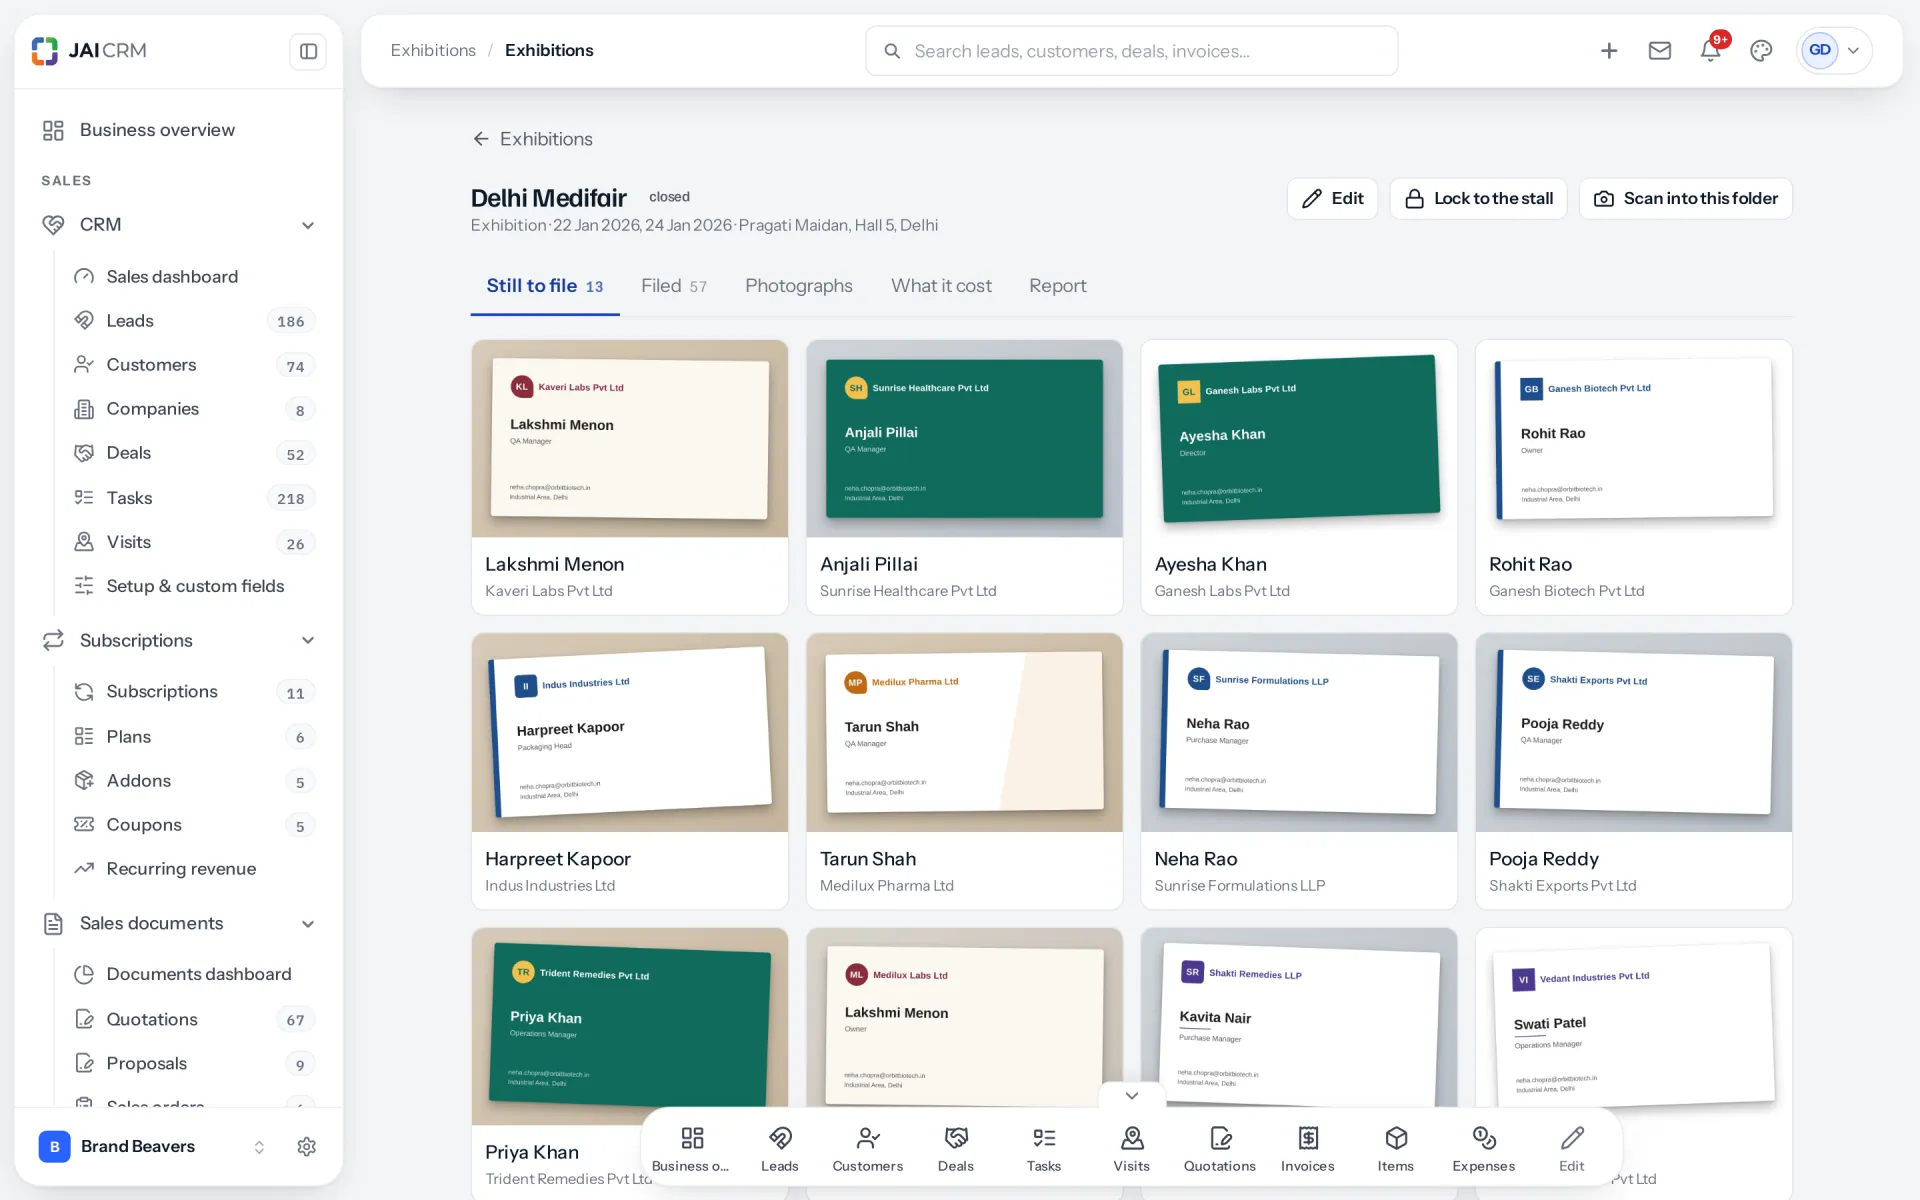
Task: Toggle the sidebar collapse icon
Action: pos(308,51)
